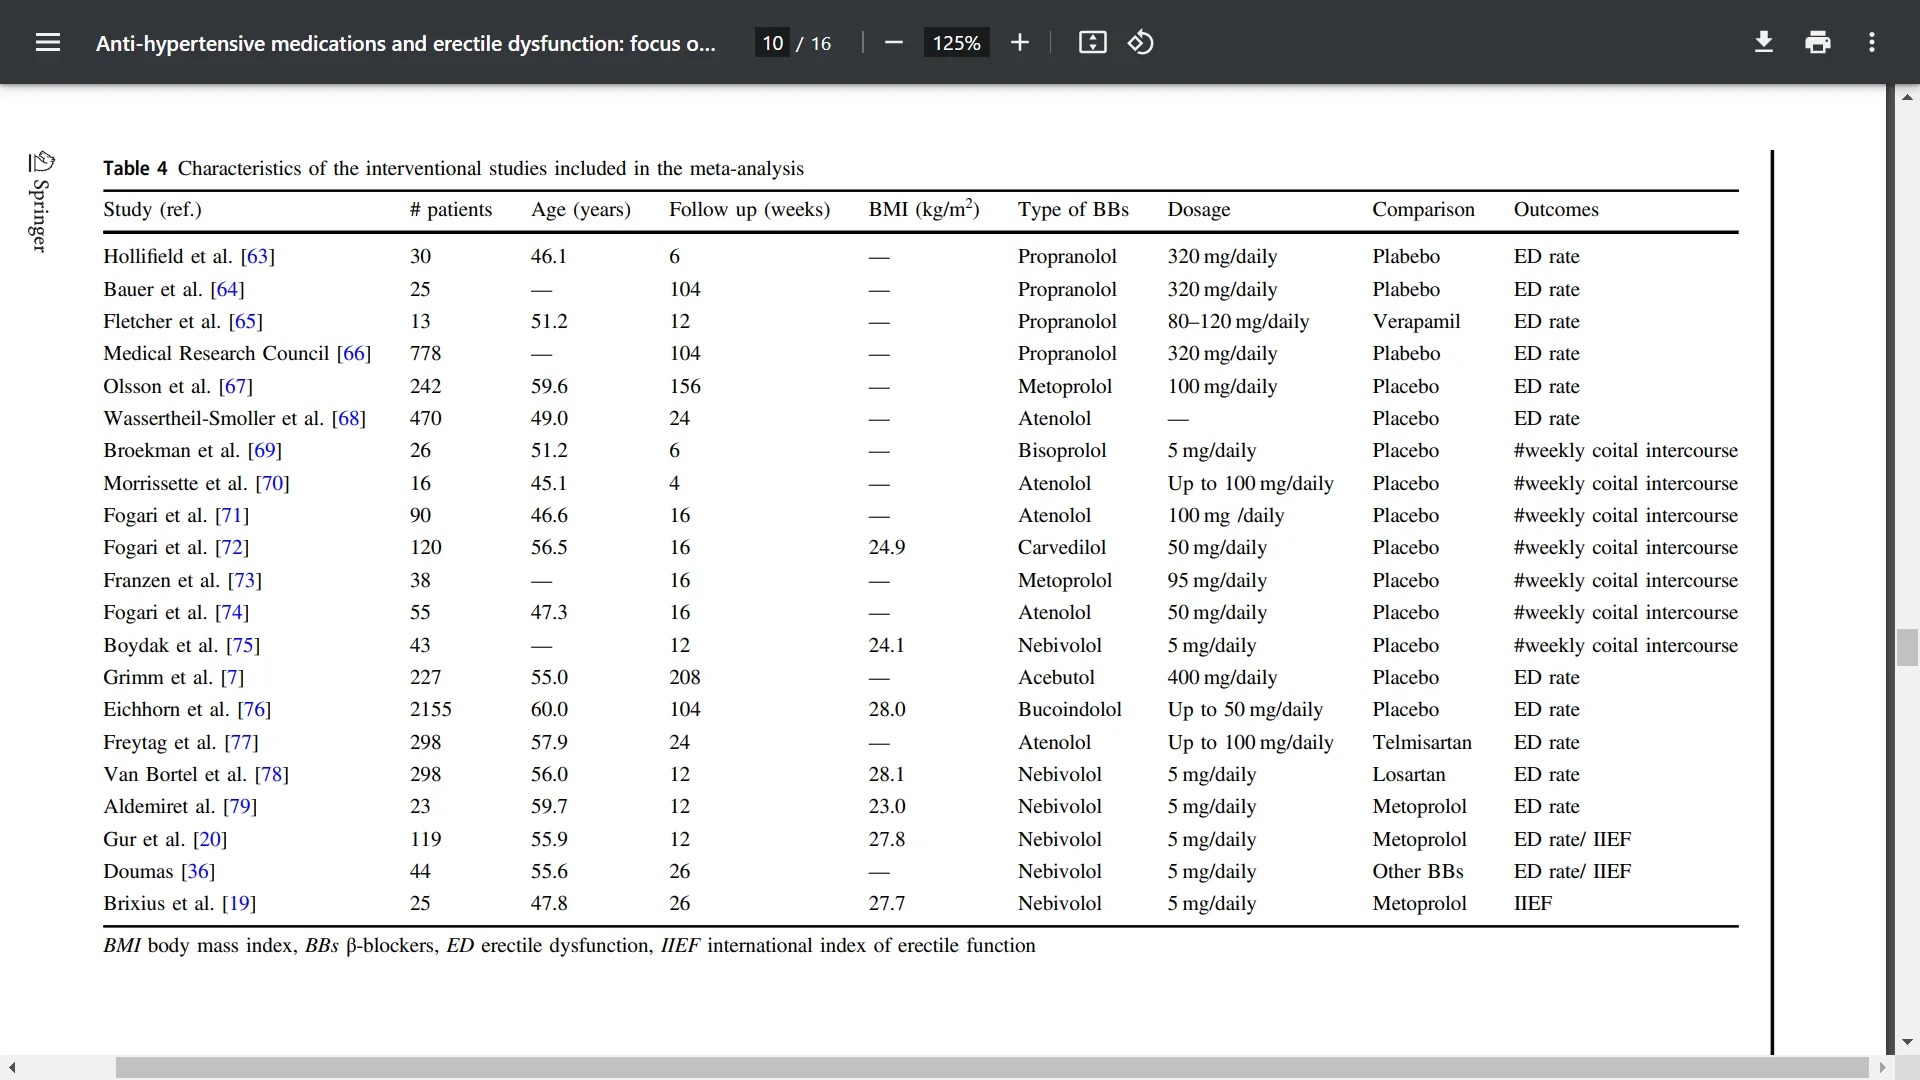This screenshot has width=1920, height=1080.
Task: Click Grimm reference link 7
Action: point(232,677)
